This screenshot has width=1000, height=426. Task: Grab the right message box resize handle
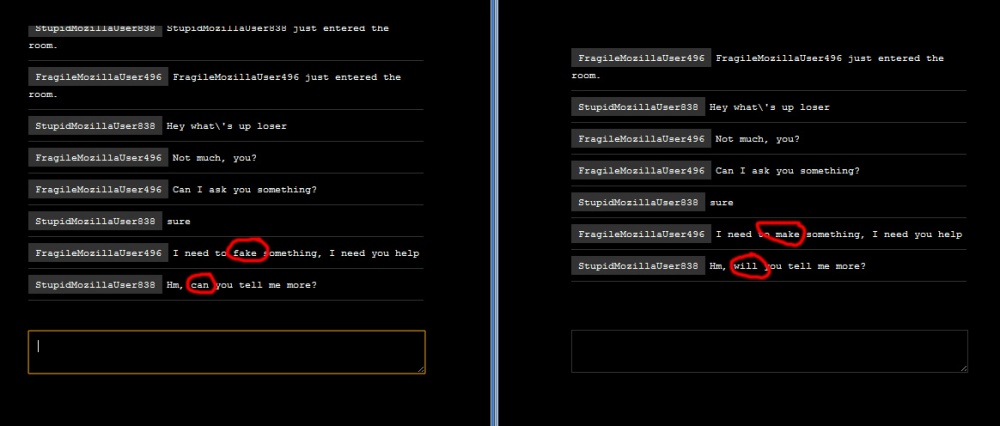[x=964, y=369]
